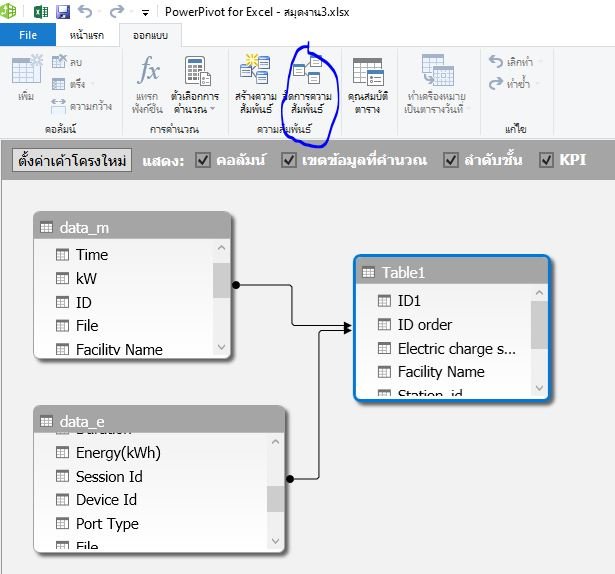Screen dimensions: 615x574
Task: Select Facility Name field in Table1
Action: 440,372
